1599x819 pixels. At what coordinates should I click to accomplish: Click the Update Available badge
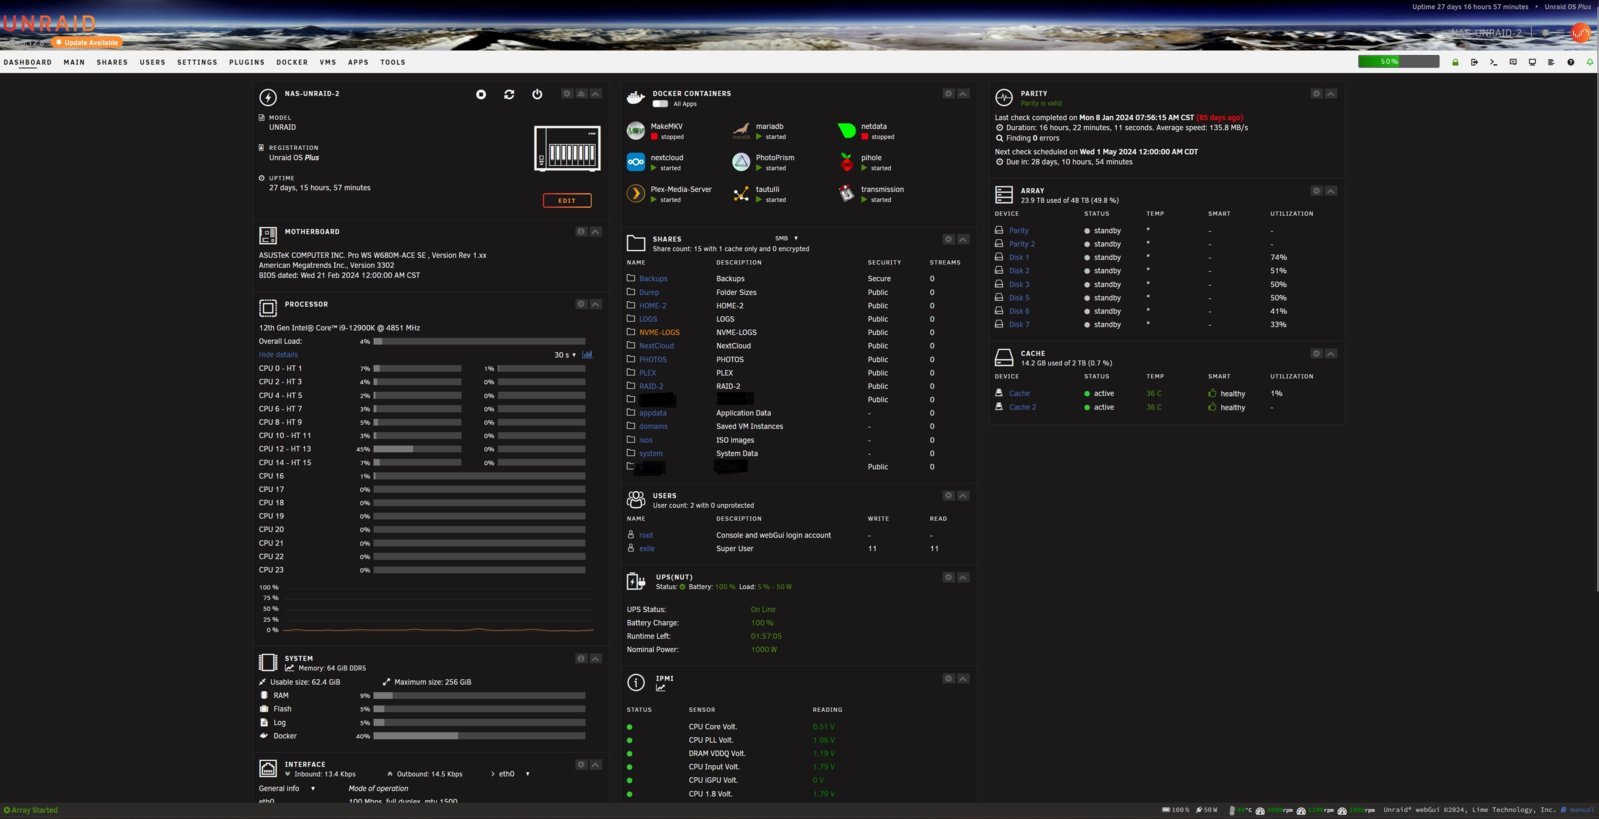pos(87,42)
